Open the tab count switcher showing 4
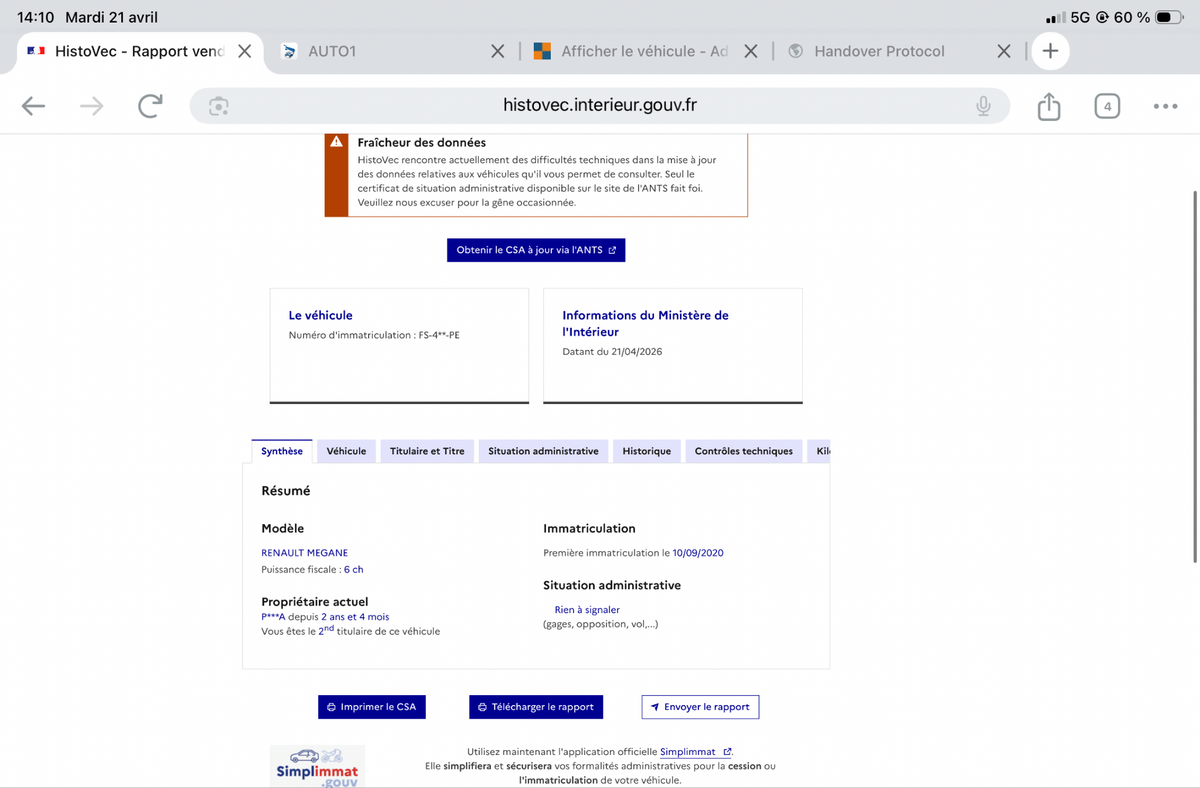Image resolution: width=1200 pixels, height=788 pixels. click(x=1107, y=106)
